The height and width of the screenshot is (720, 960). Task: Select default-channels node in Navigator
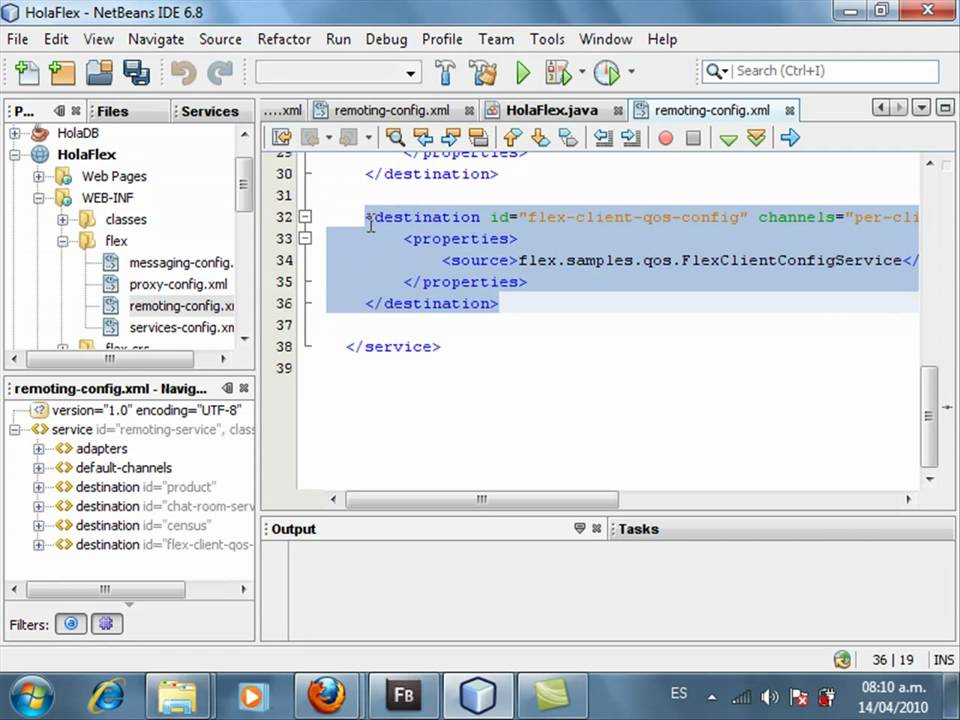click(124, 468)
